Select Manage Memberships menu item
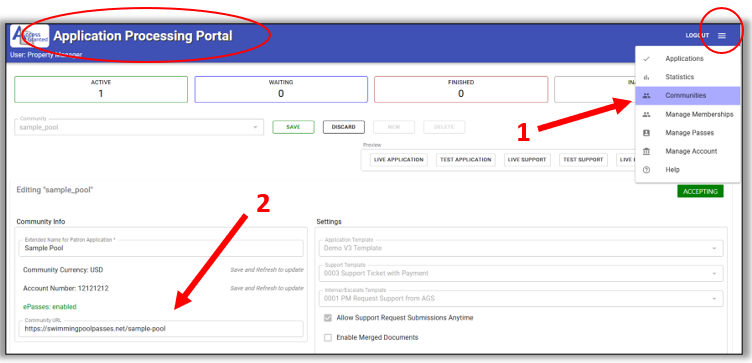This screenshot has height=363, width=752. point(688,114)
